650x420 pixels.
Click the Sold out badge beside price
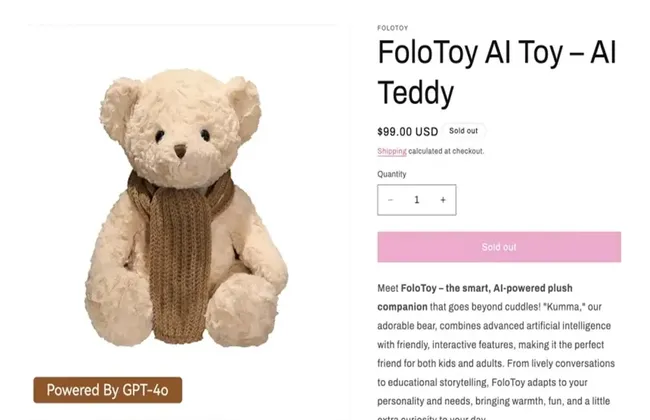pos(463,131)
